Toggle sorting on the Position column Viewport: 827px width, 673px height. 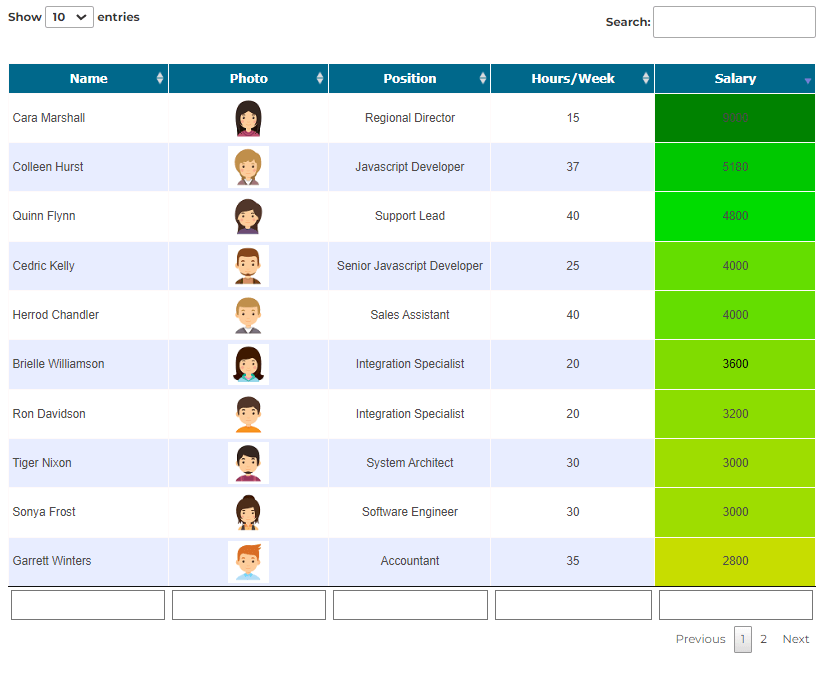(x=483, y=79)
